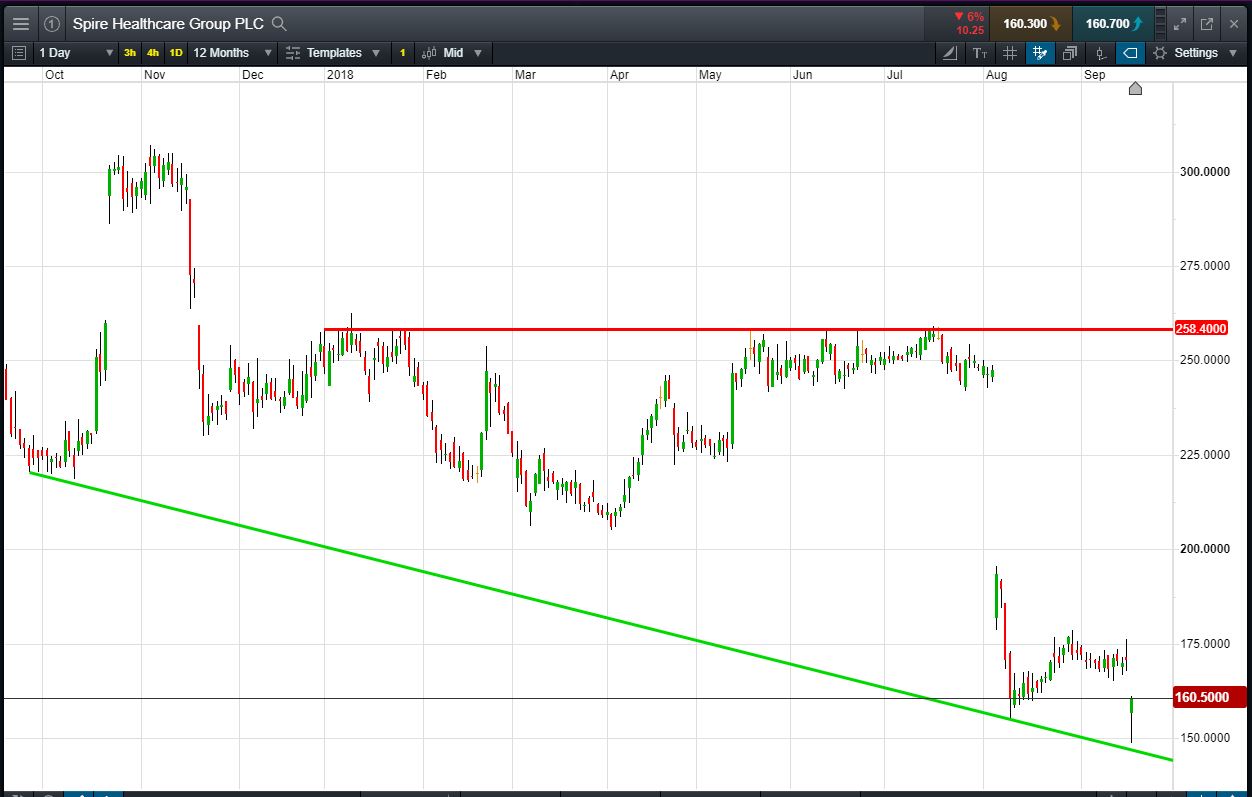Toggle the chart grid lines
1252x797 pixels.
pos(1010,53)
